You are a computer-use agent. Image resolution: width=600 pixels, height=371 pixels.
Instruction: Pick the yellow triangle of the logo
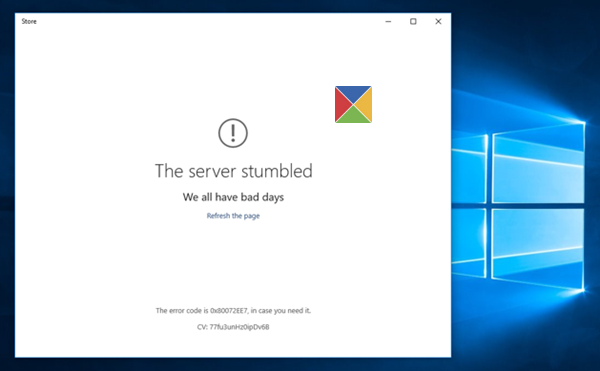coord(364,104)
